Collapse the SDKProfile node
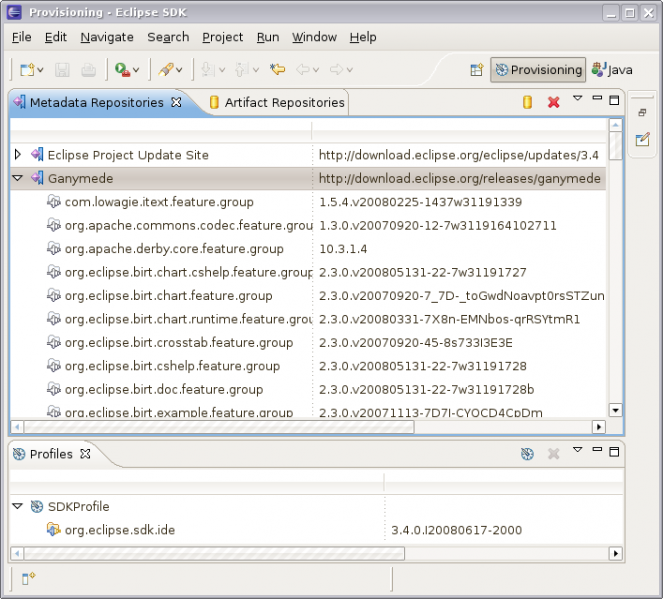 coord(17,506)
